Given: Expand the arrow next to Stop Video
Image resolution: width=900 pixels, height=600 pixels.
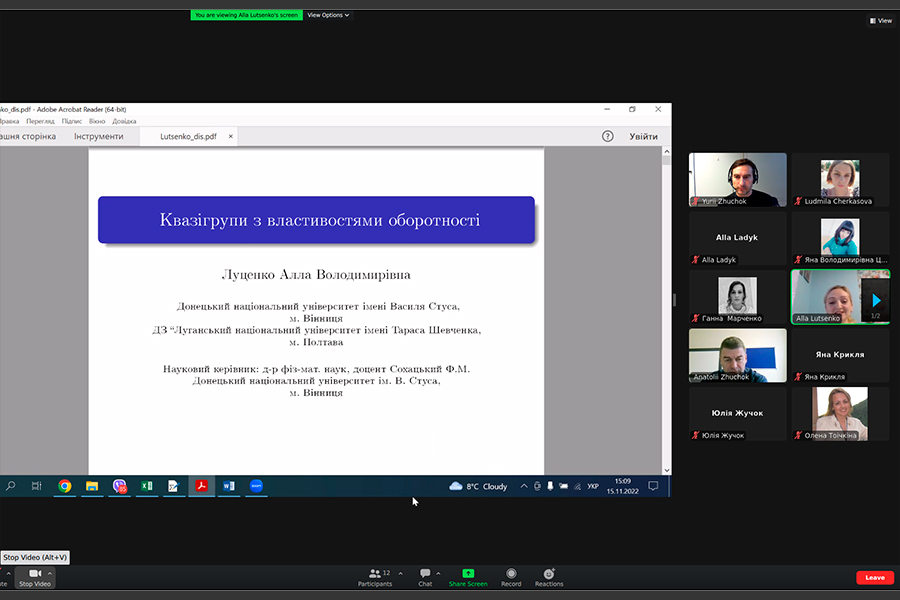Looking at the screenshot, I should [x=50, y=574].
